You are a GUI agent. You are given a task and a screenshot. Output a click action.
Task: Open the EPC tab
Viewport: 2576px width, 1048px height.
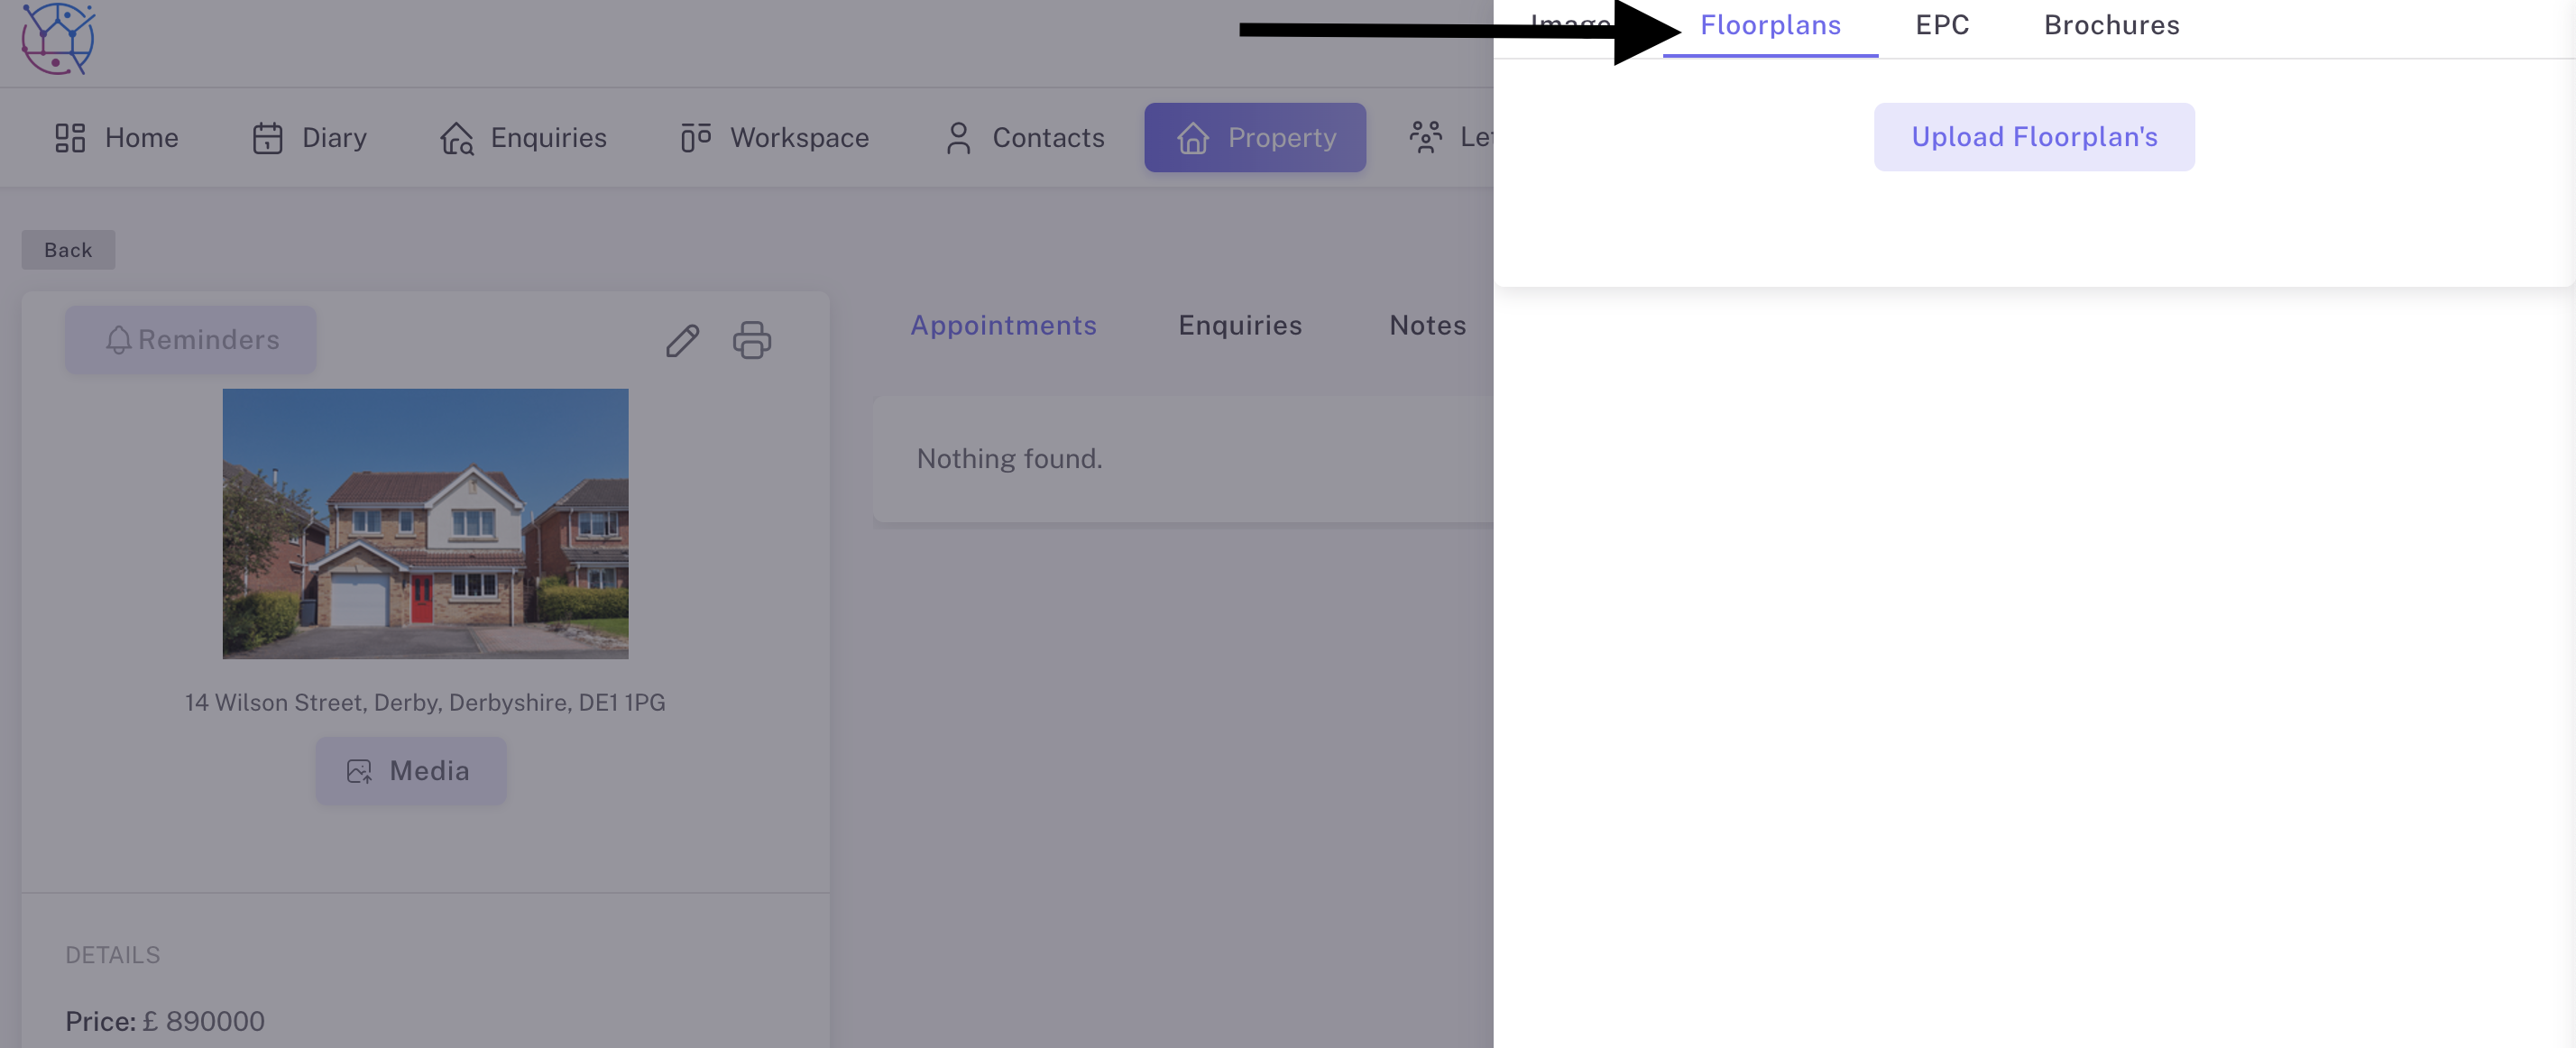1941,25
